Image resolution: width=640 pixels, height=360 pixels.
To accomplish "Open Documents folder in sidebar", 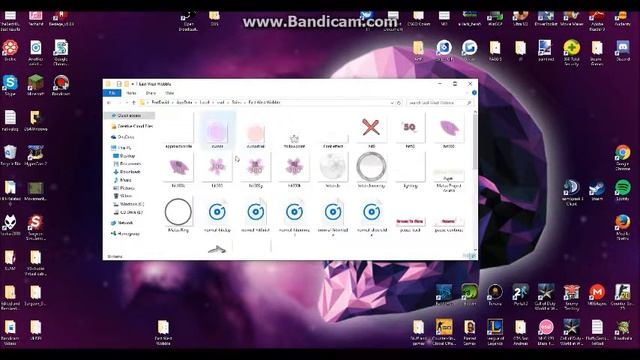I will [x=127, y=164].
